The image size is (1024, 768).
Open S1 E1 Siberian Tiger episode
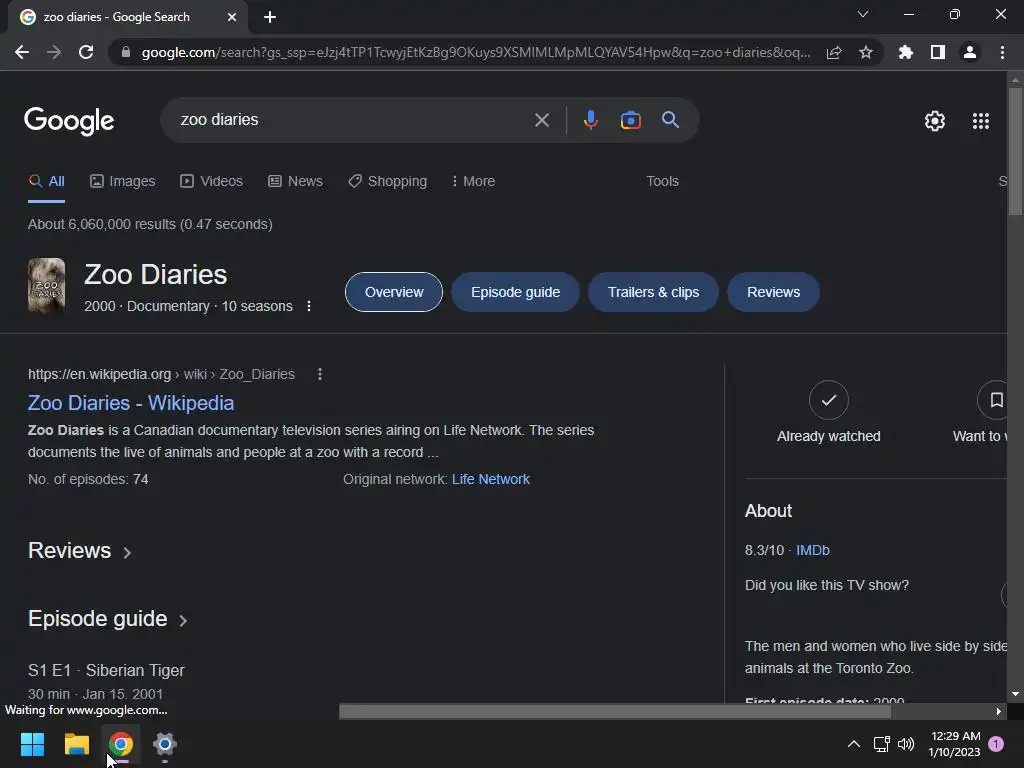pos(106,671)
